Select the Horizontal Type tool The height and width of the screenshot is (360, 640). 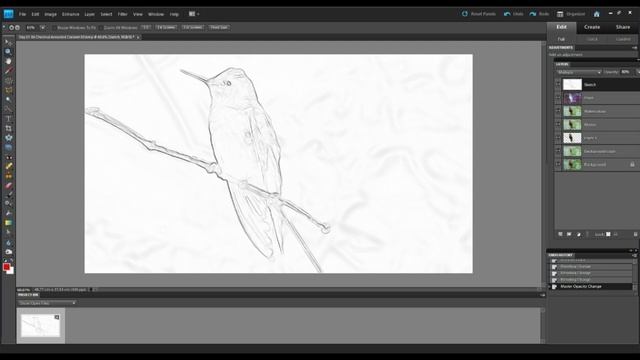(x=8, y=119)
